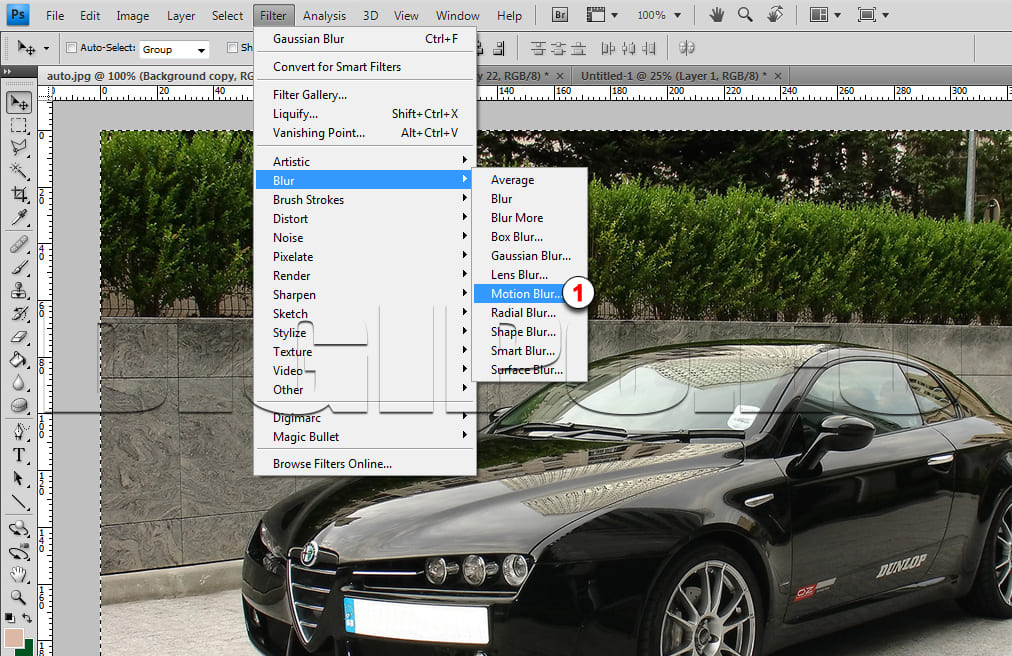Select the Rectangular Marquee tool
Screen dimensions: 1012x656
(19, 125)
